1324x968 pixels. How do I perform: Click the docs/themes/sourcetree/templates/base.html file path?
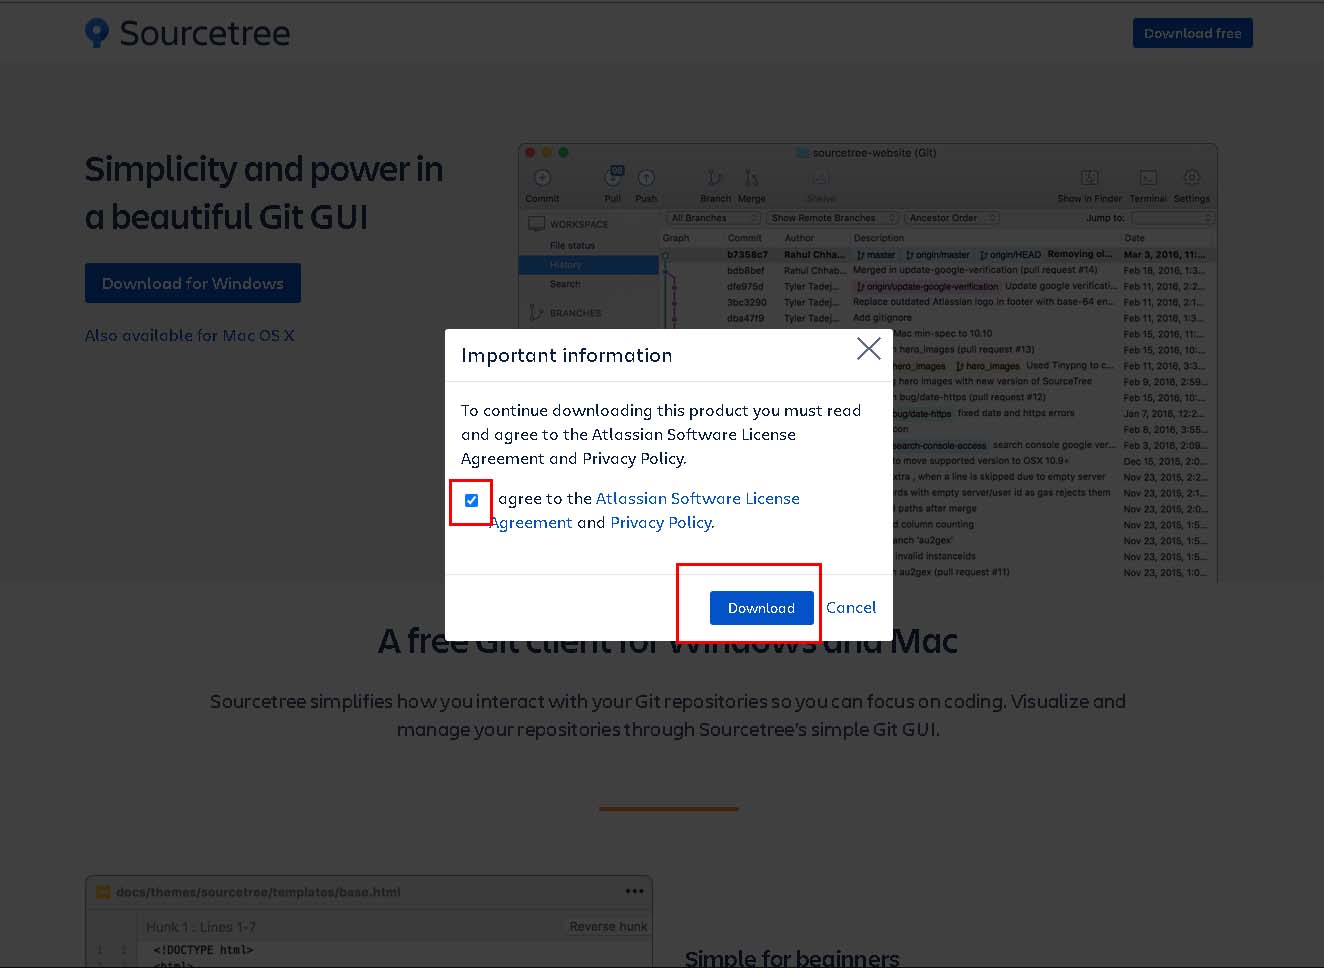click(258, 892)
